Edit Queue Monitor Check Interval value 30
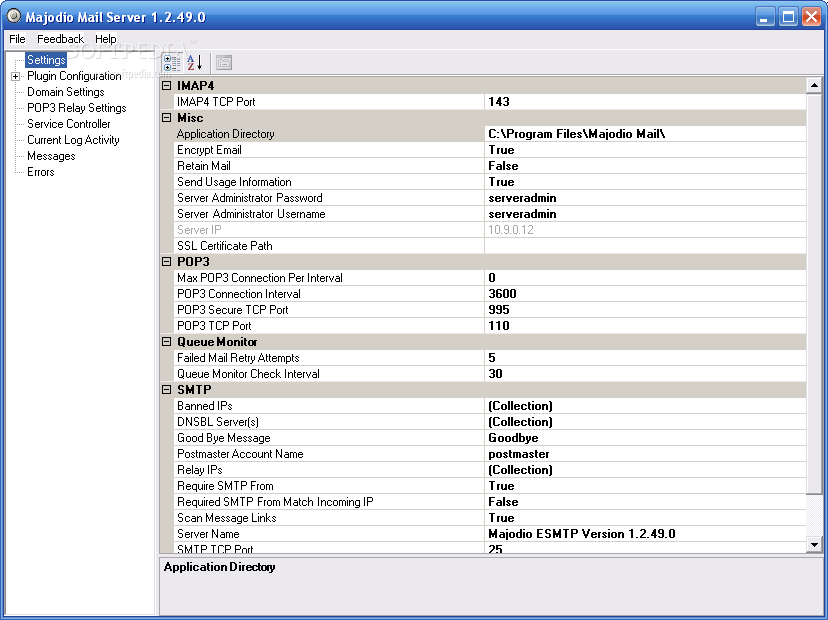Viewport: 828px width, 620px height. (x=645, y=374)
